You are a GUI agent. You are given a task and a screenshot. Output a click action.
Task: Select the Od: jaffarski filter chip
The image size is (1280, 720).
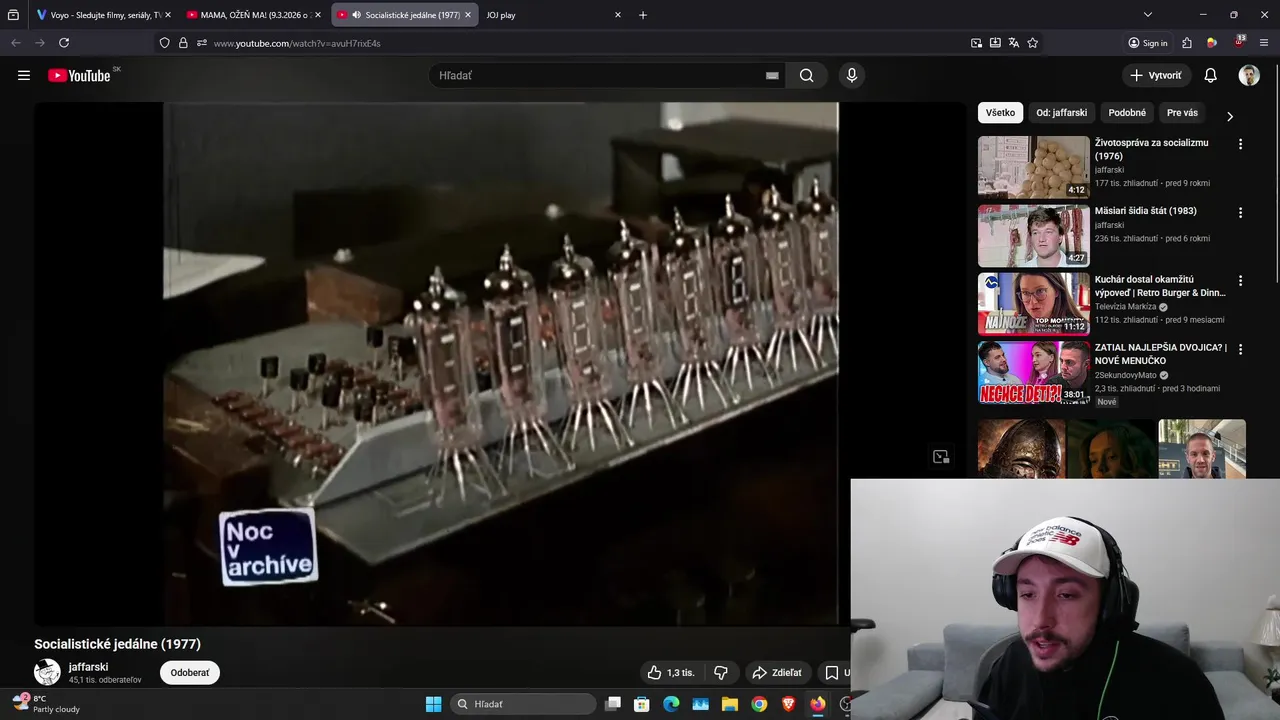pyautogui.click(x=1061, y=113)
